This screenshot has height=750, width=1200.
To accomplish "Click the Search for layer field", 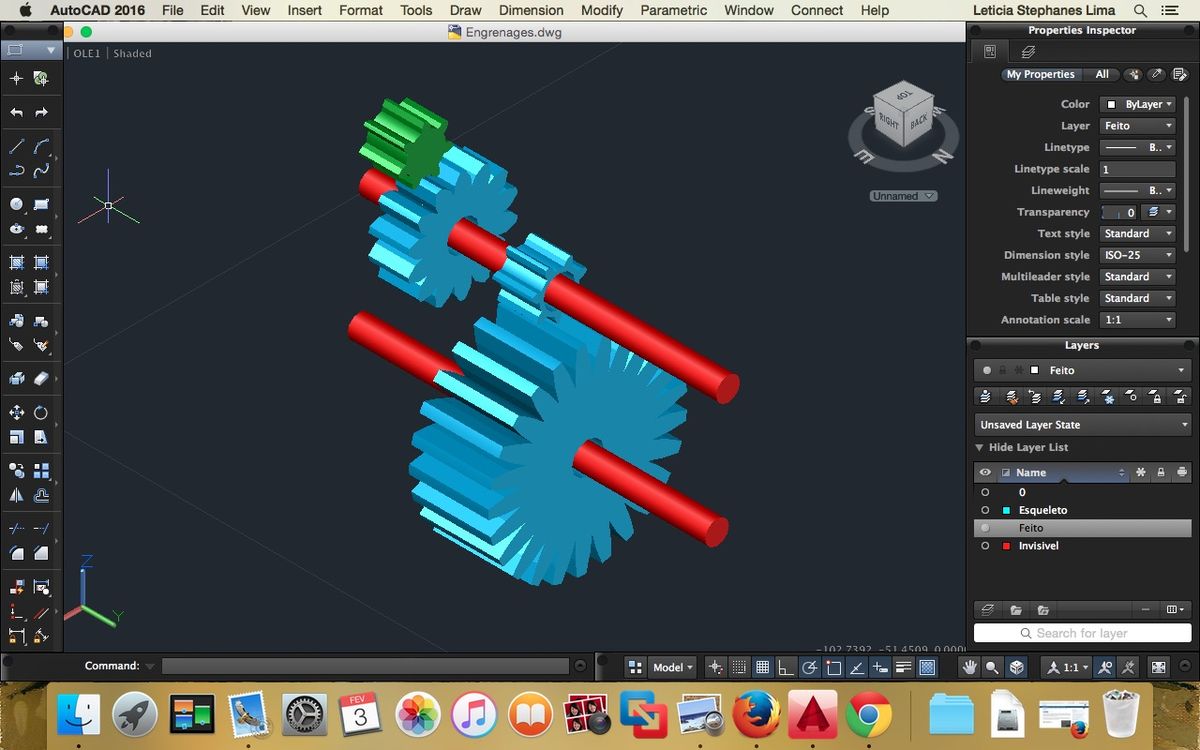I will (x=1083, y=633).
